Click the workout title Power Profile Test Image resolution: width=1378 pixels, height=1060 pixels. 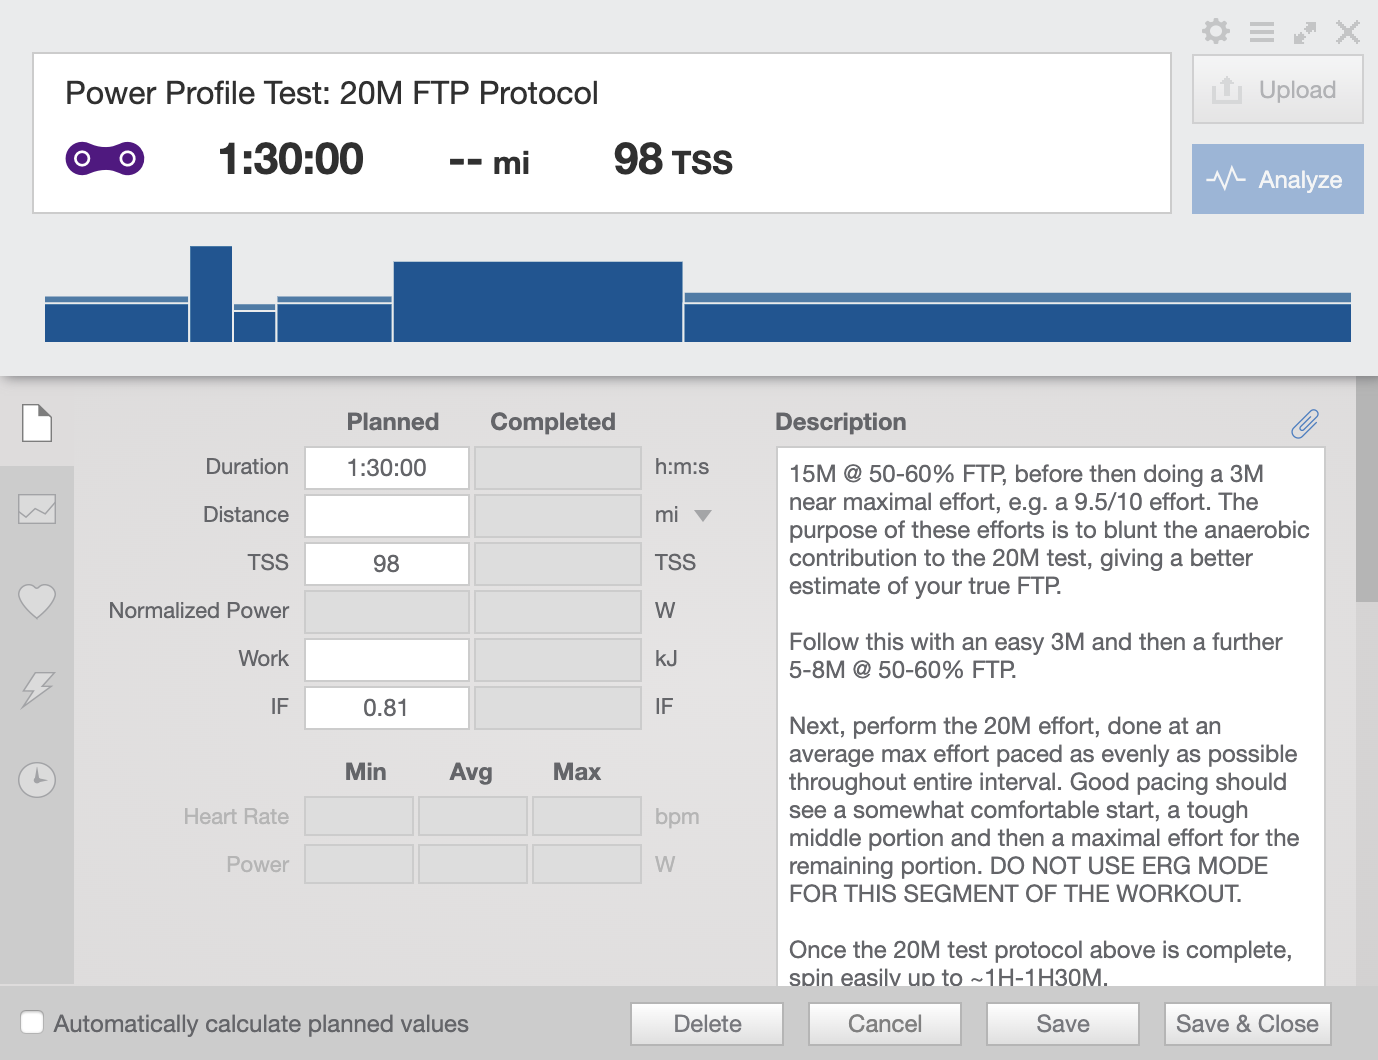331,93
